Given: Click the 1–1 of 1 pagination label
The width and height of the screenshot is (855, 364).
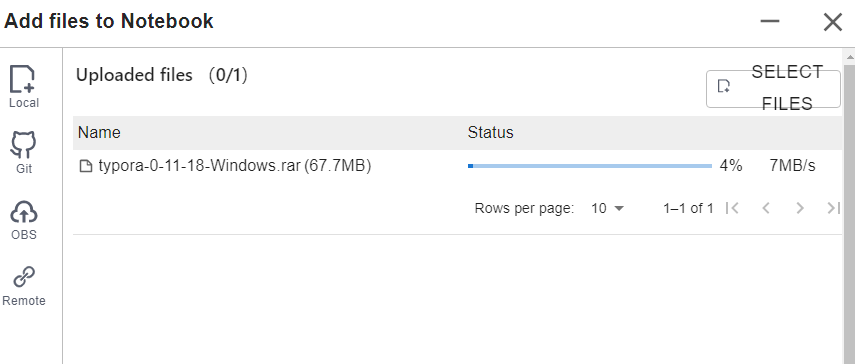Looking at the screenshot, I should [688, 208].
